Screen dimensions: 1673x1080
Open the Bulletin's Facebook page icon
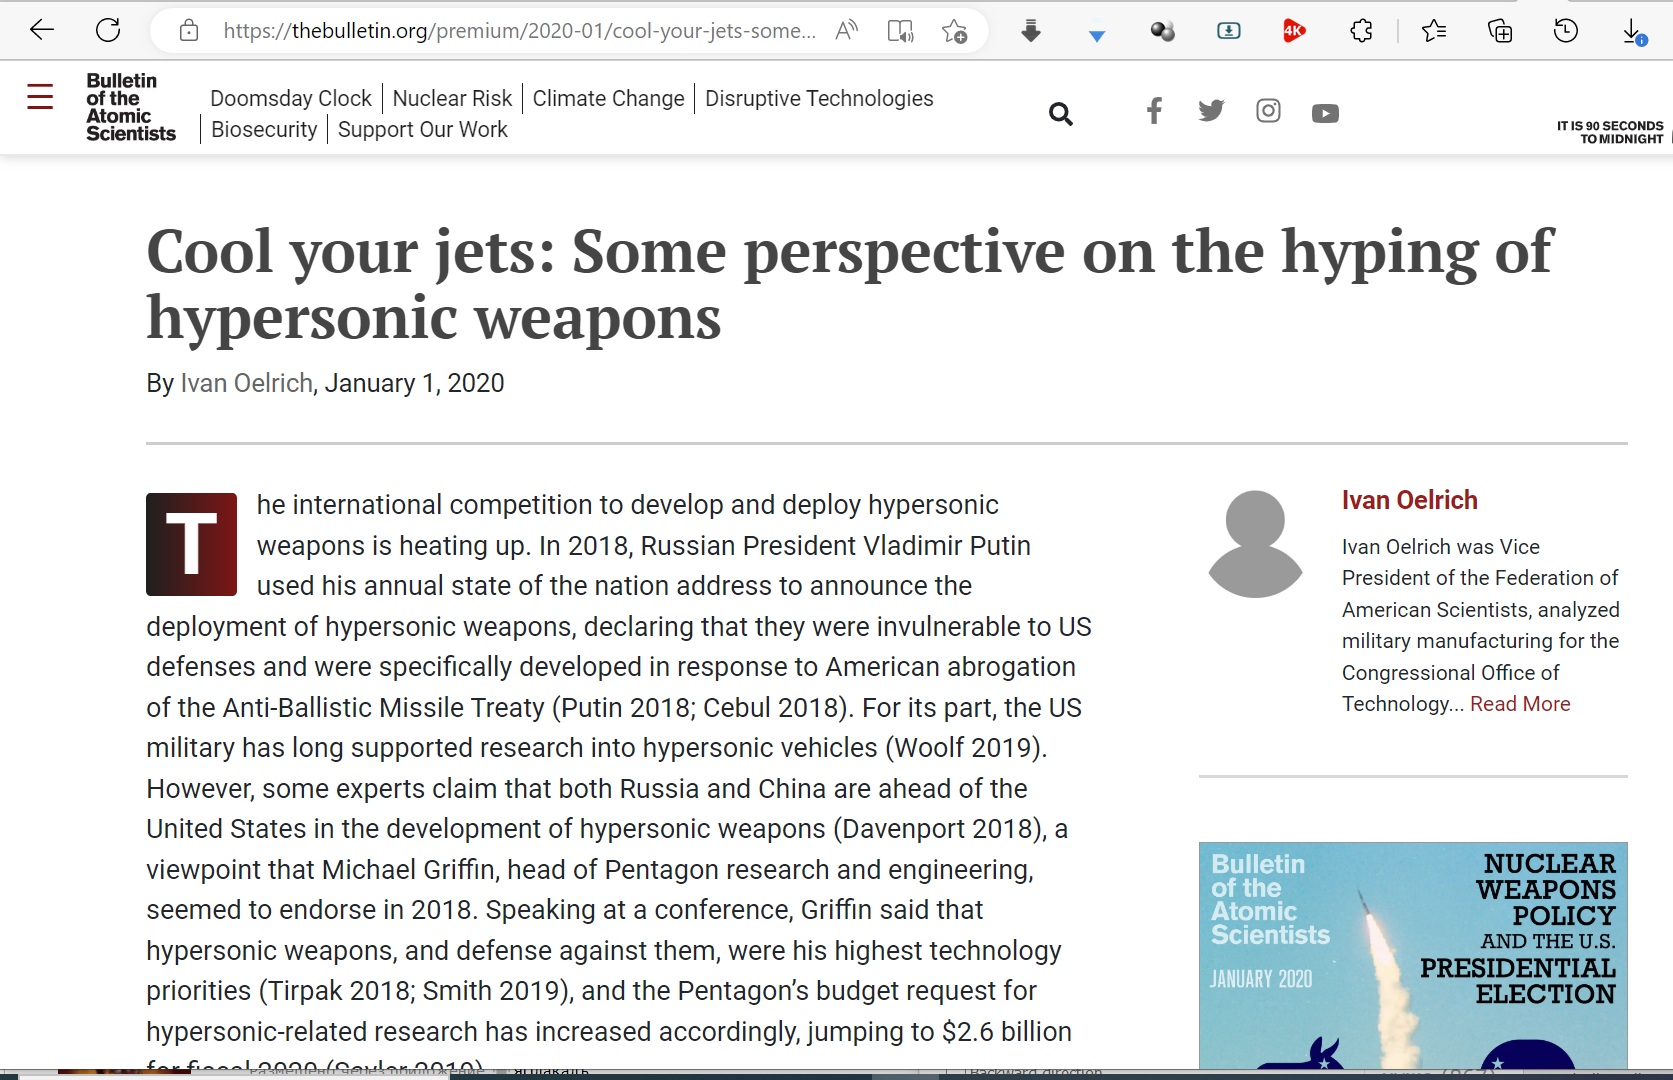click(x=1154, y=111)
